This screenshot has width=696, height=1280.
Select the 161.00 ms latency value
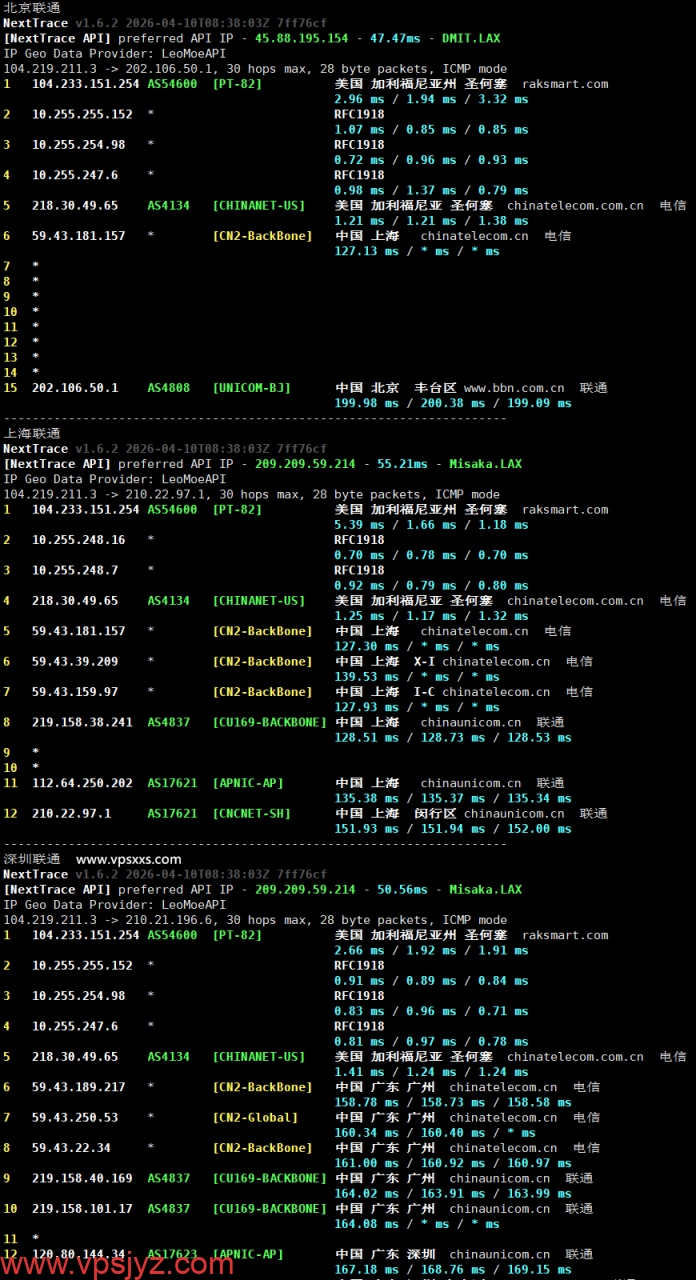click(366, 1164)
